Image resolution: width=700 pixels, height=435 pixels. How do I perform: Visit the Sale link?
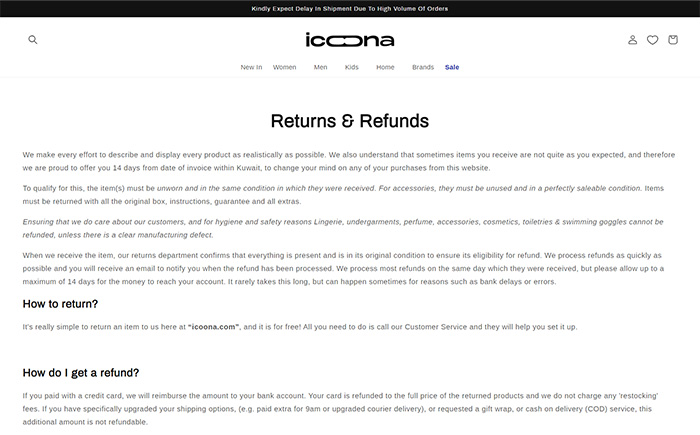pos(452,67)
